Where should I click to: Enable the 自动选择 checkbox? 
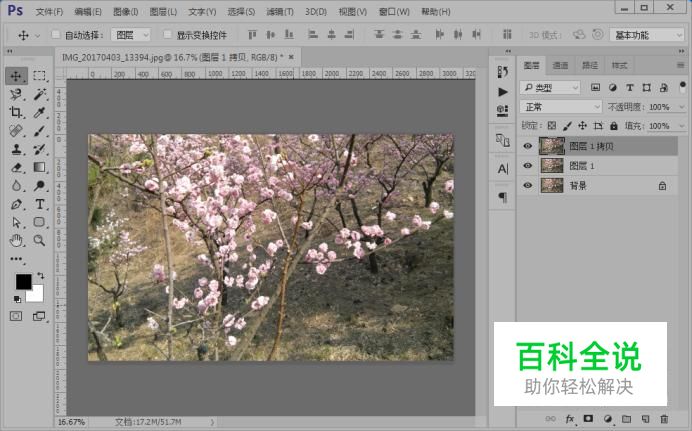pos(56,34)
